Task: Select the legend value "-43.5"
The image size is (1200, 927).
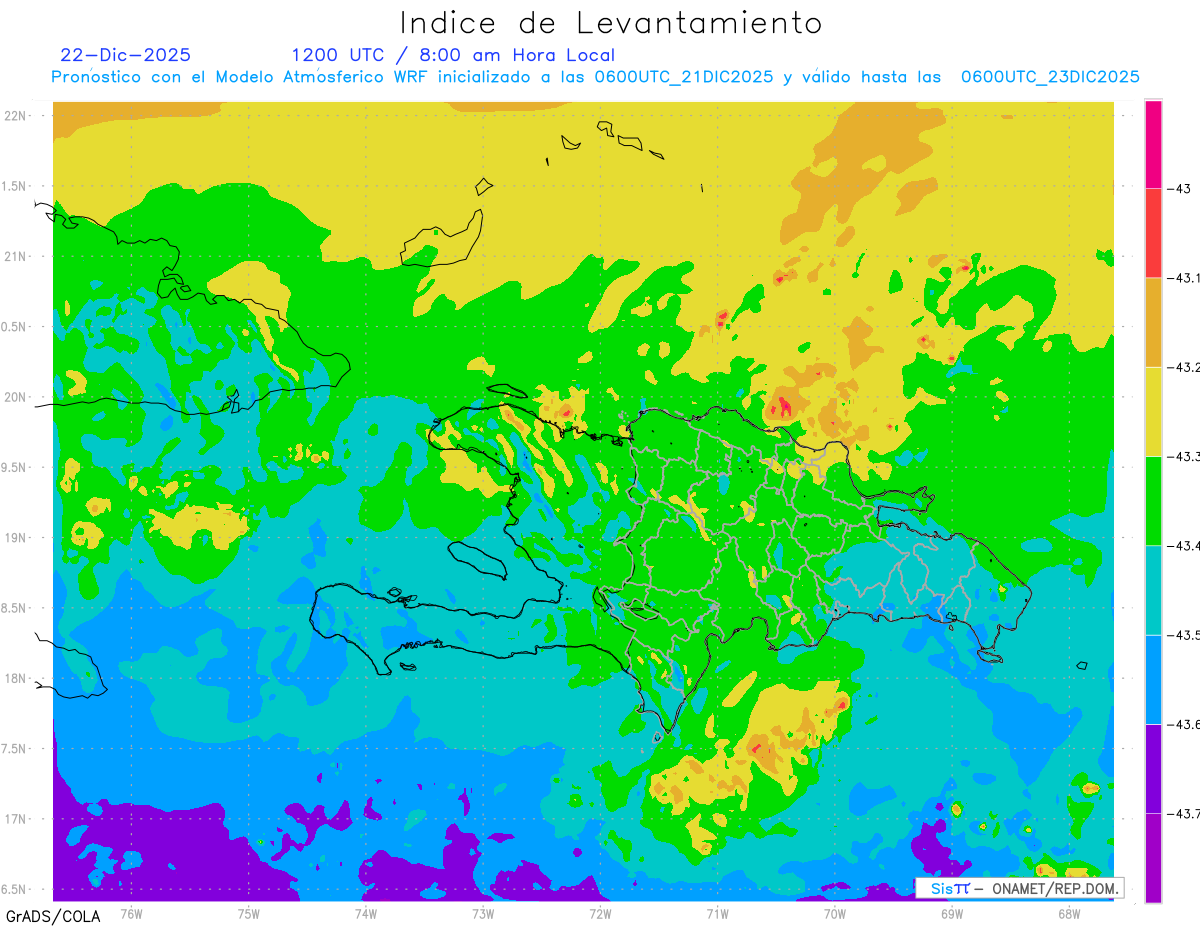Action: (x=1184, y=635)
